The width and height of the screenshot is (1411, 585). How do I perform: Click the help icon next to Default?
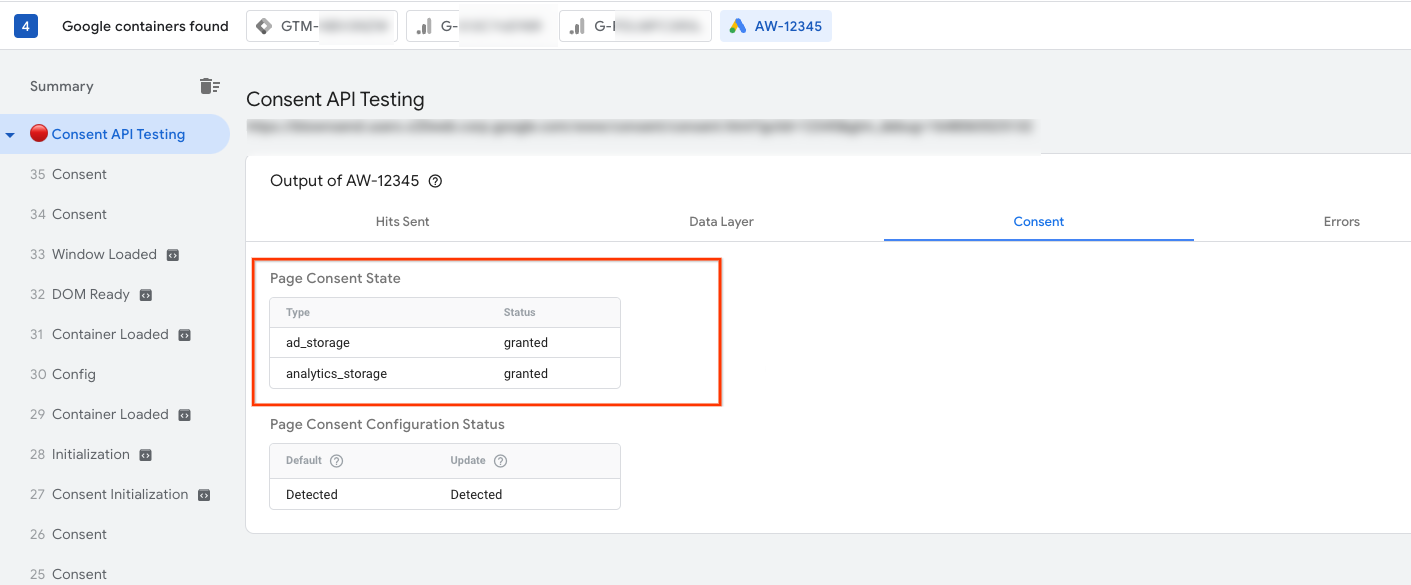[x=337, y=461]
